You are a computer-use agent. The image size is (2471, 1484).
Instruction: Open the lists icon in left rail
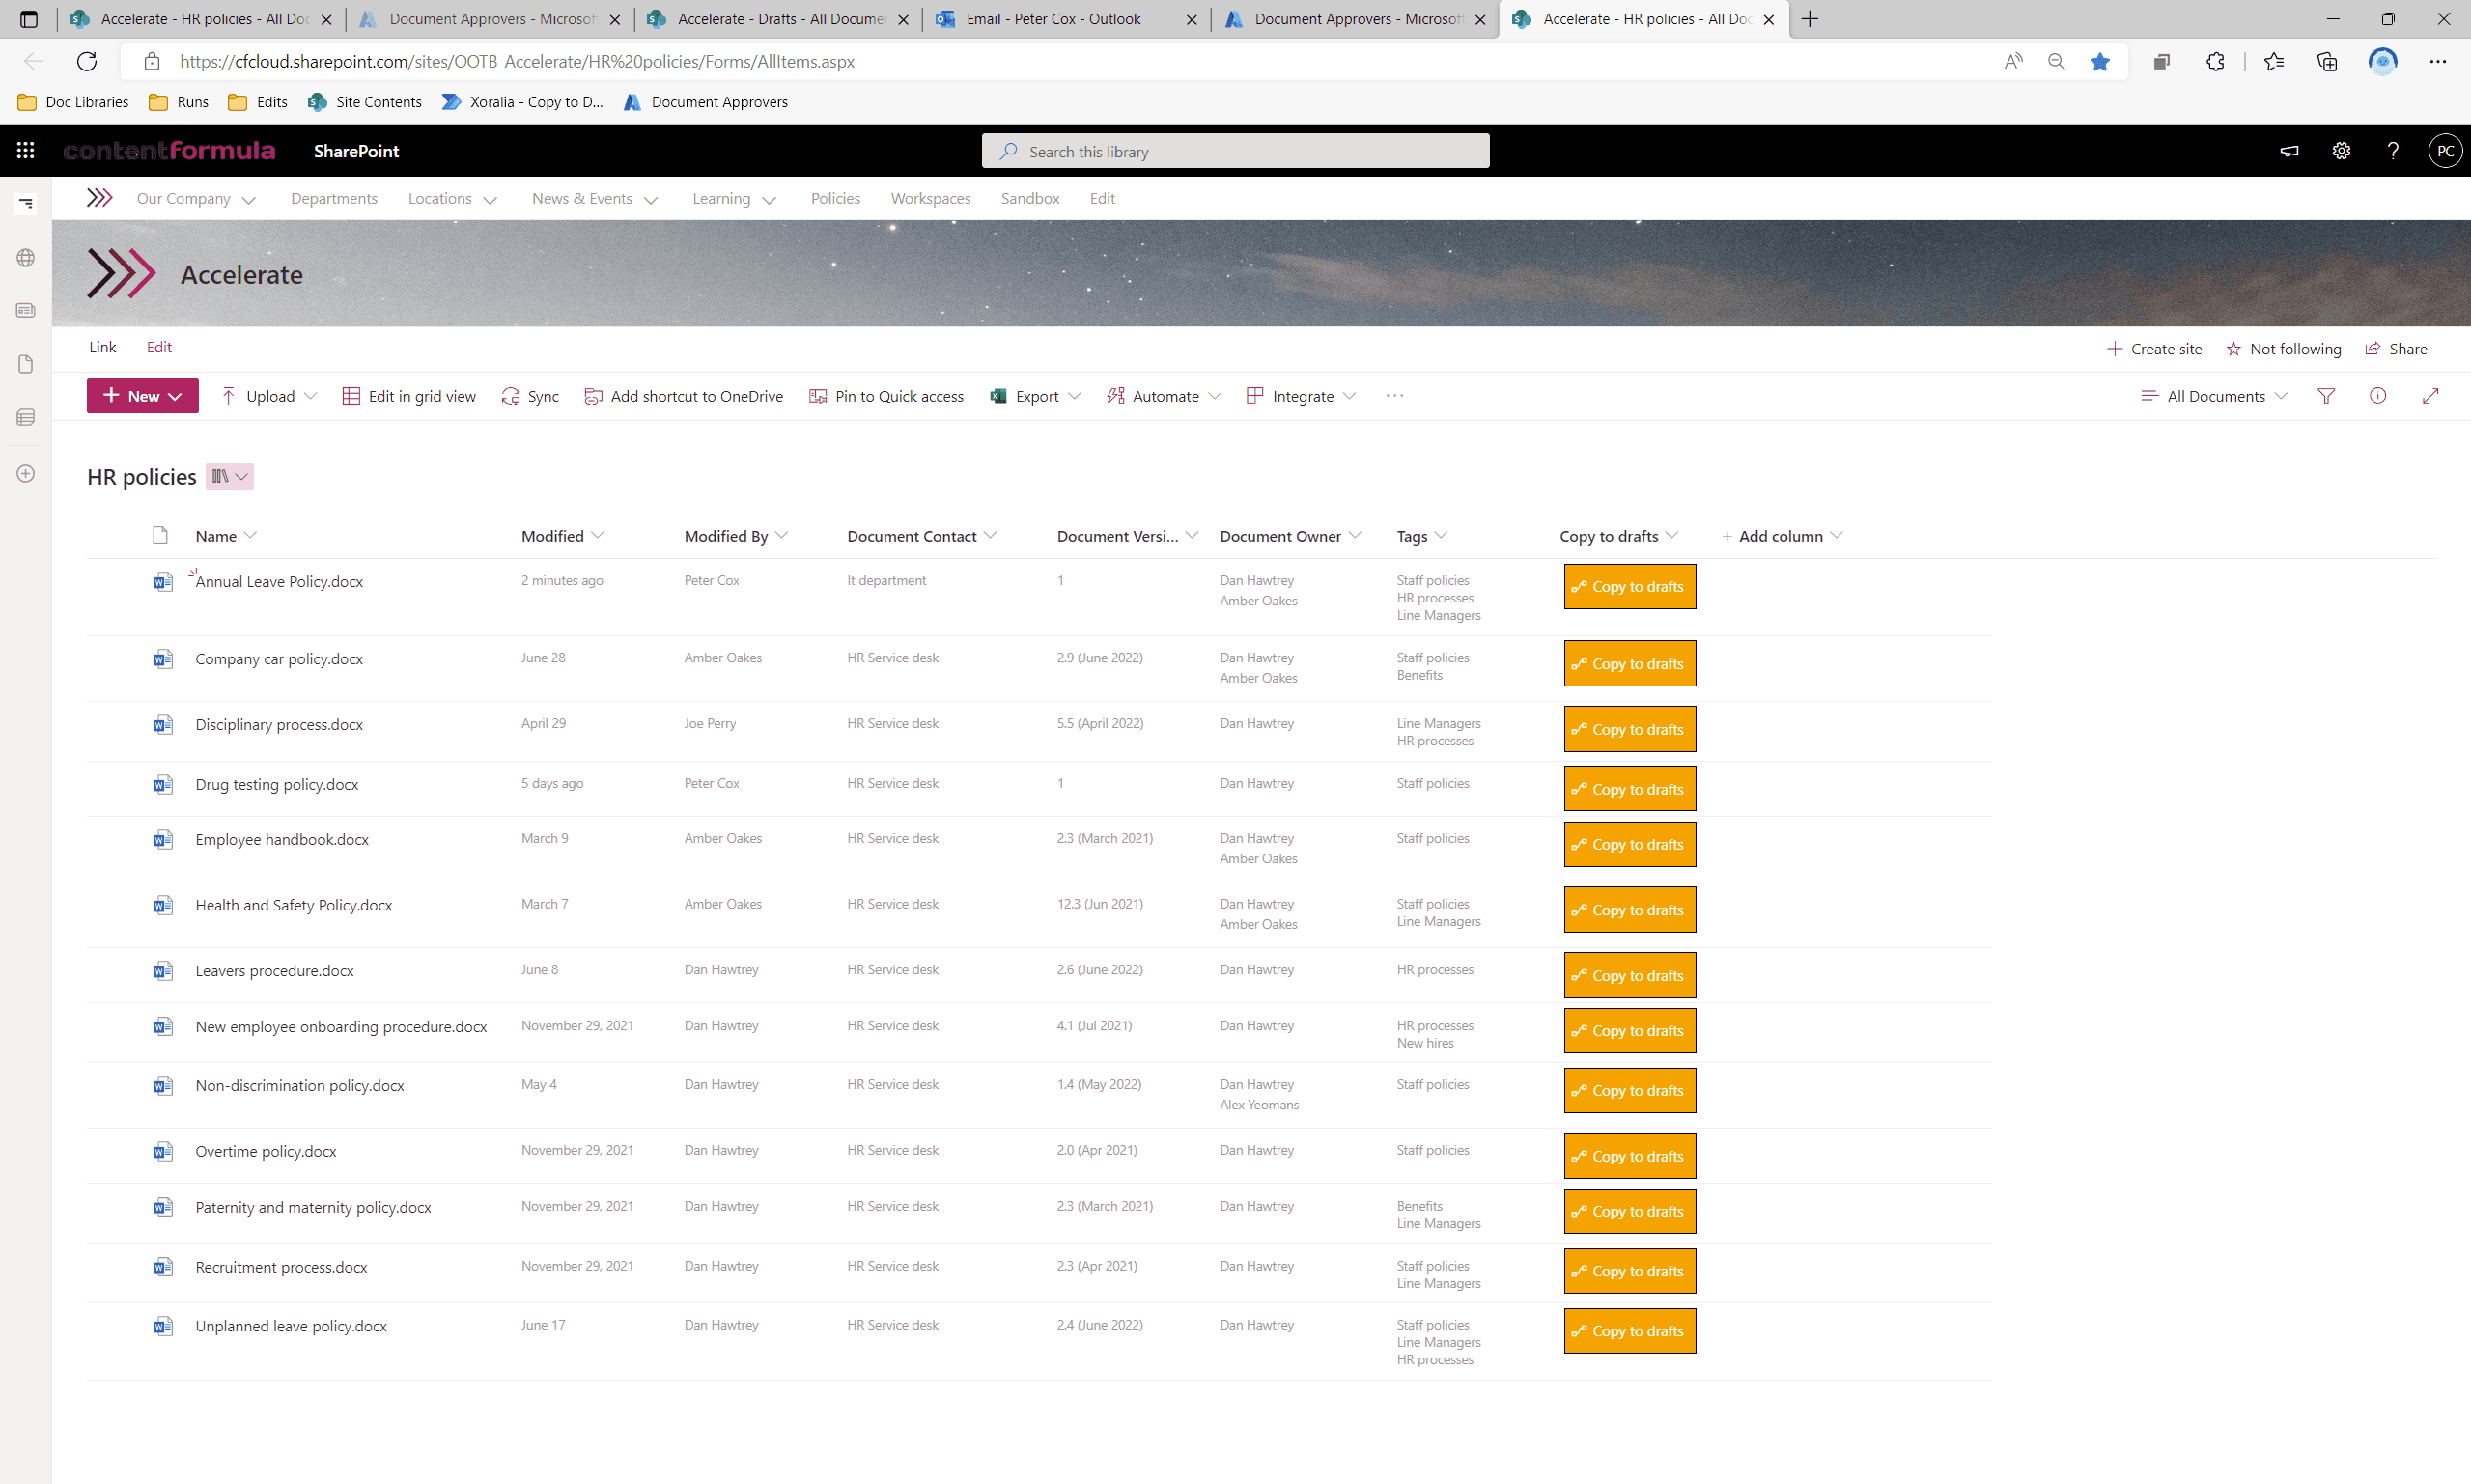[26, 417]
